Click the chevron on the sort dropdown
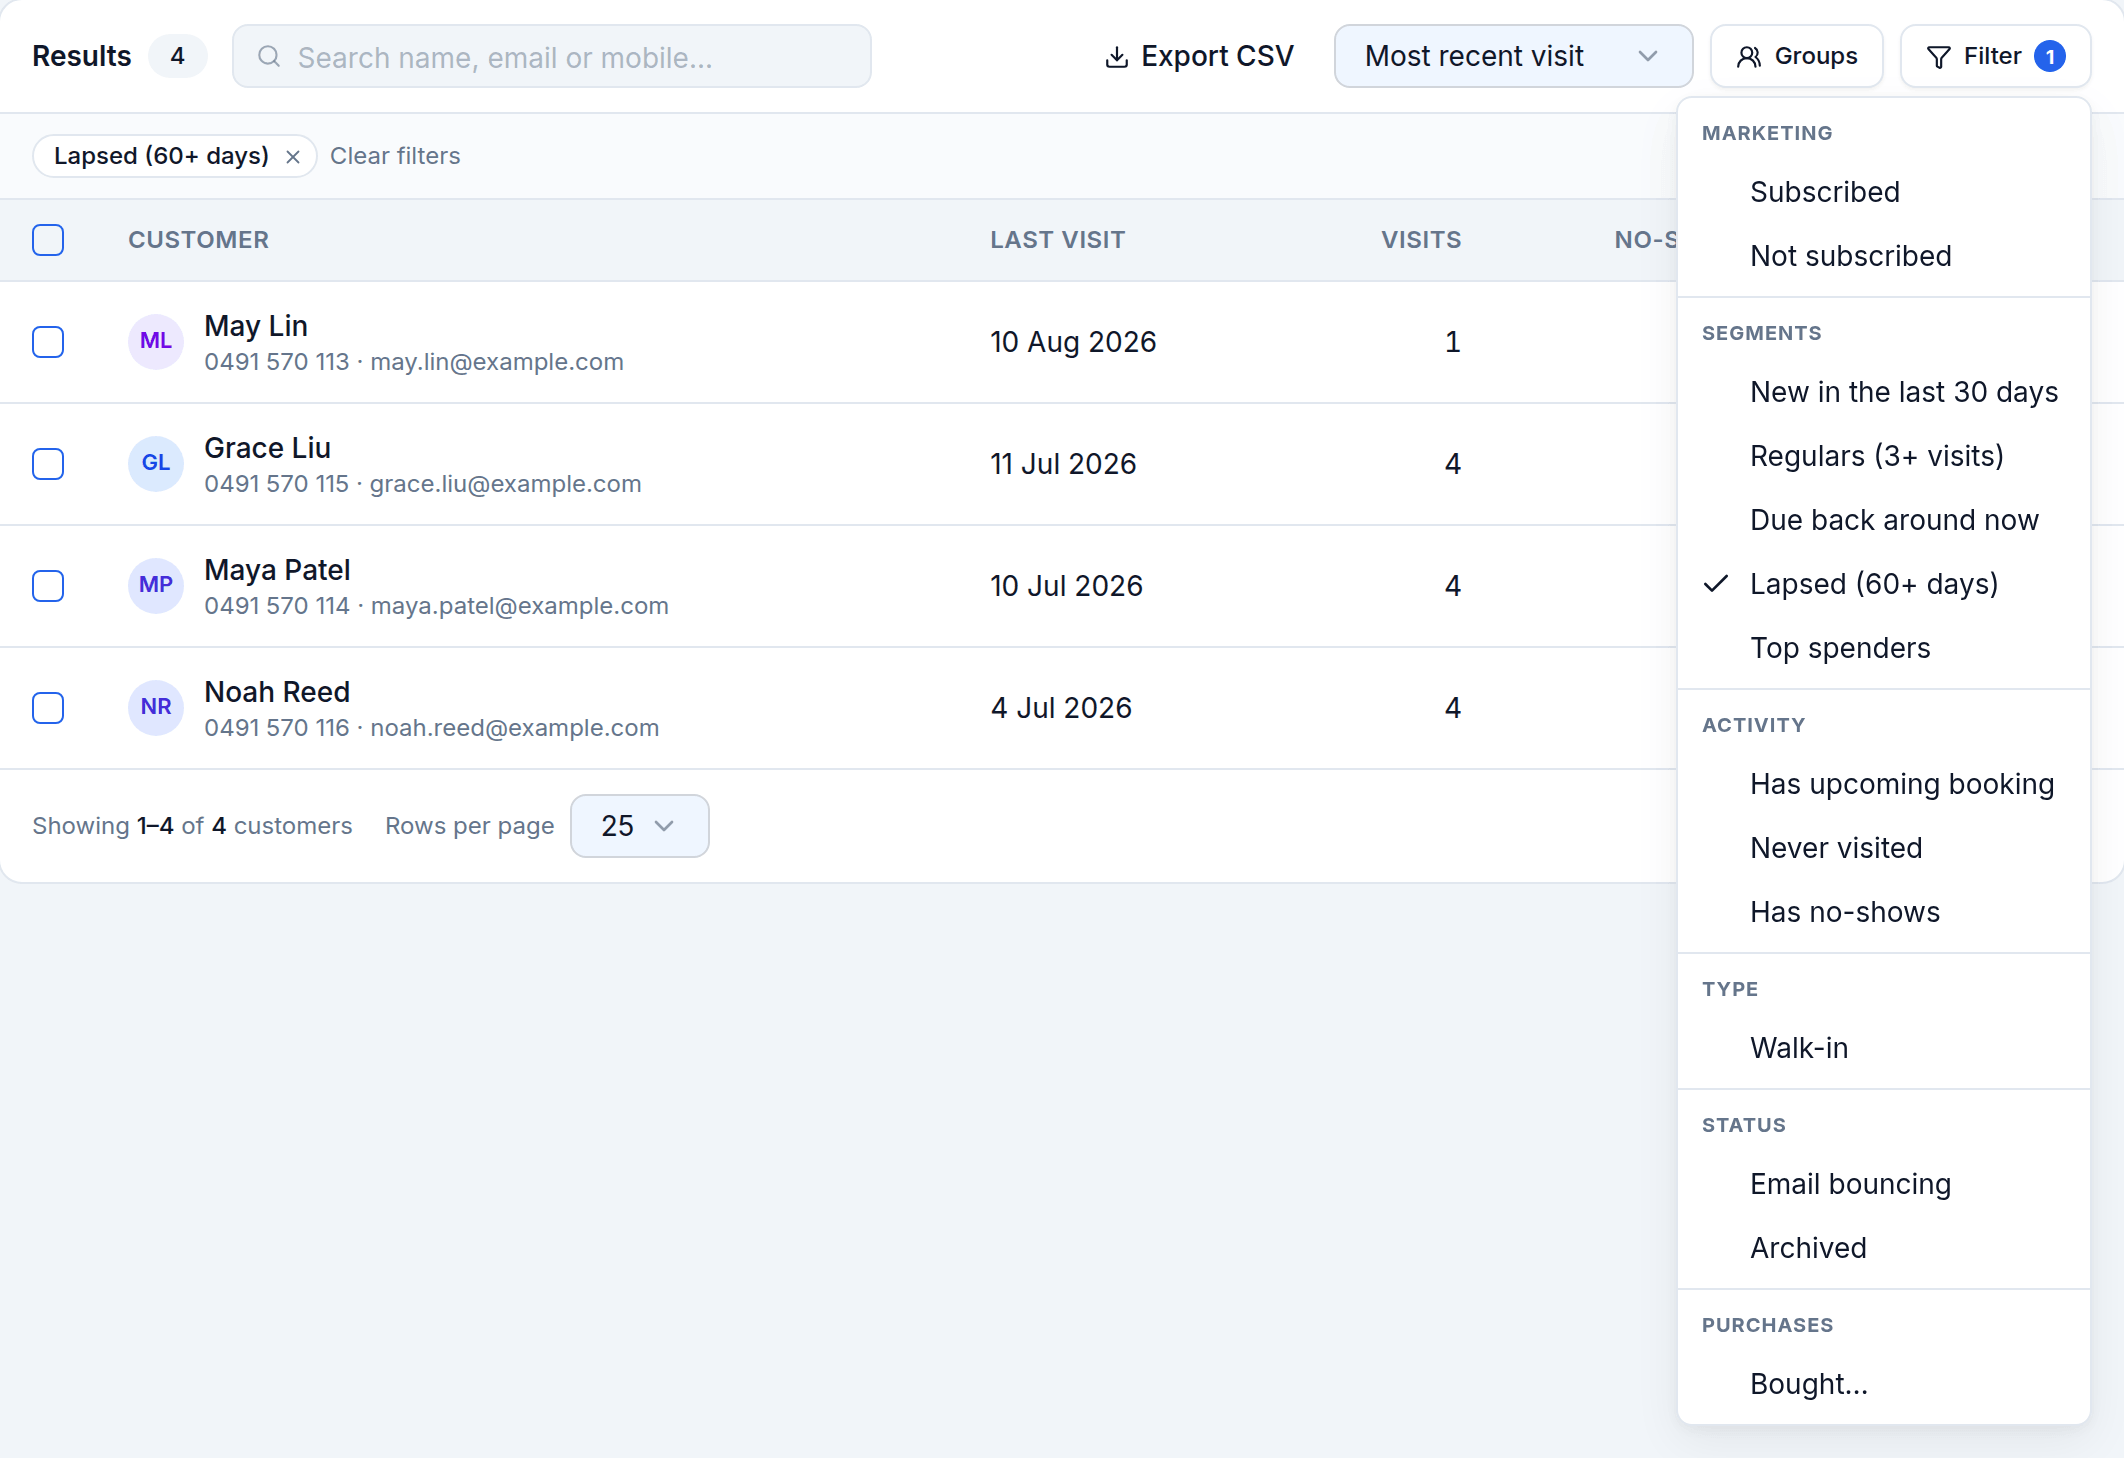Image resolution: width=2124 pixels, height=1458 pixels. point(1648,56)
